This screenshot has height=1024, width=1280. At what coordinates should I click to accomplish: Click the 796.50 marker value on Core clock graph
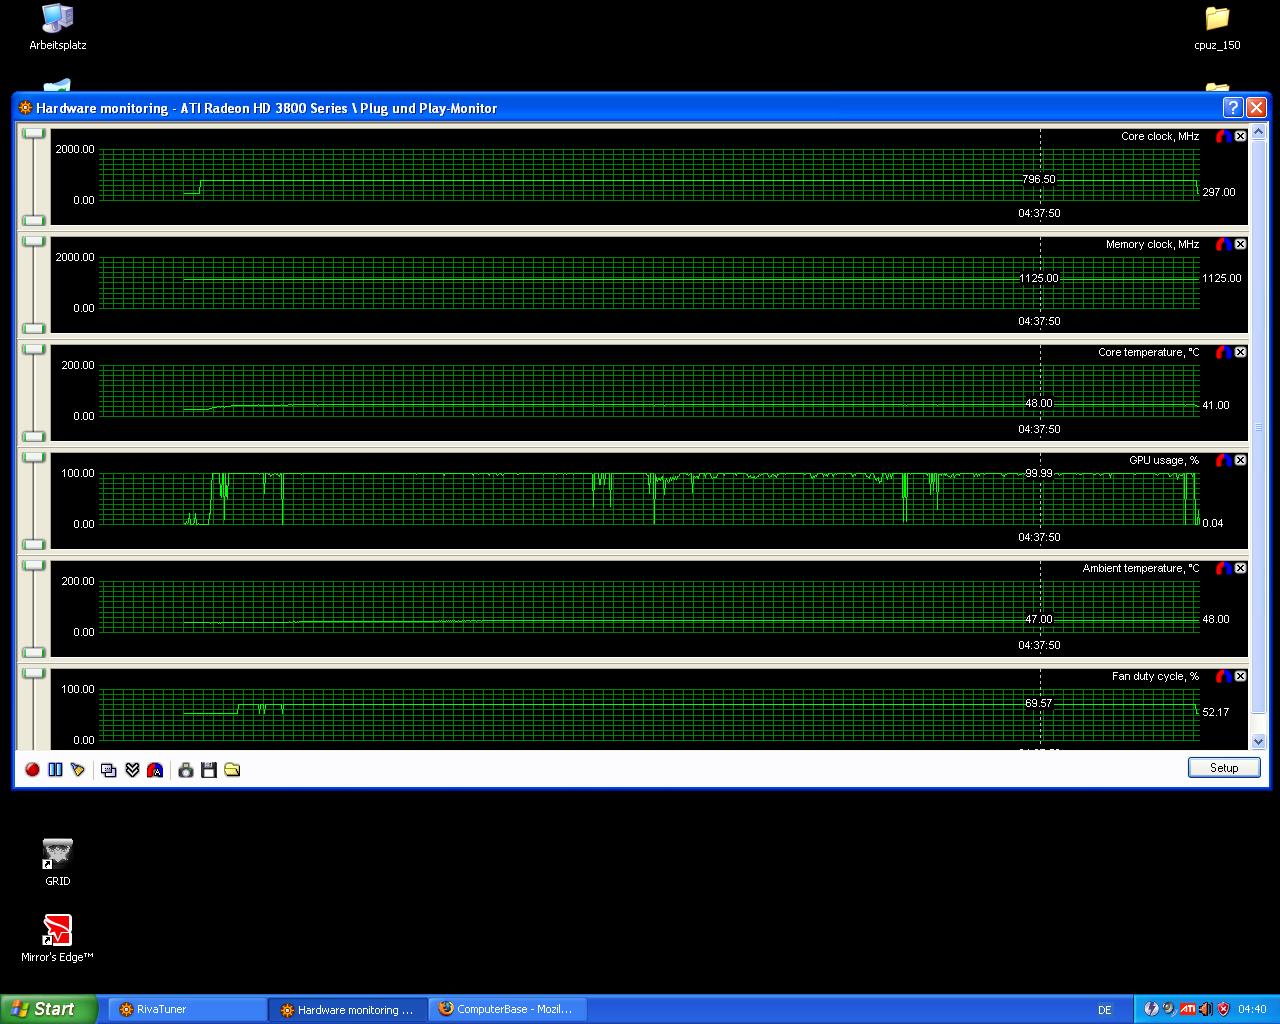(1038, 179)
